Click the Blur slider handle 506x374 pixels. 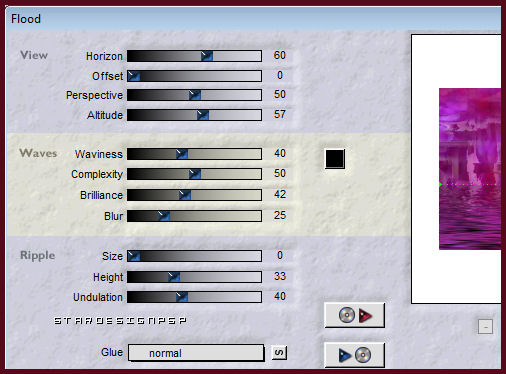pyautogui.click(x=164, y=216)
